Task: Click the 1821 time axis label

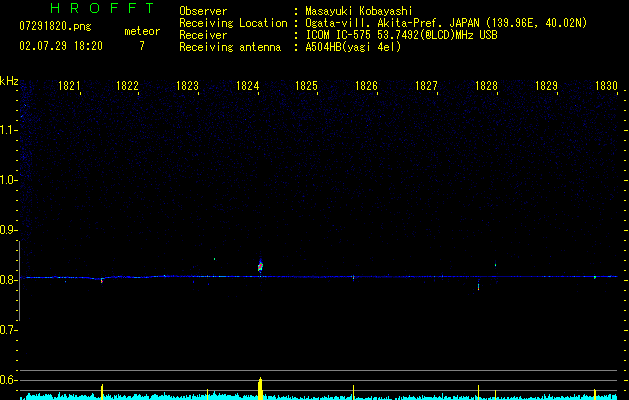Action: [x=69, y=86]
